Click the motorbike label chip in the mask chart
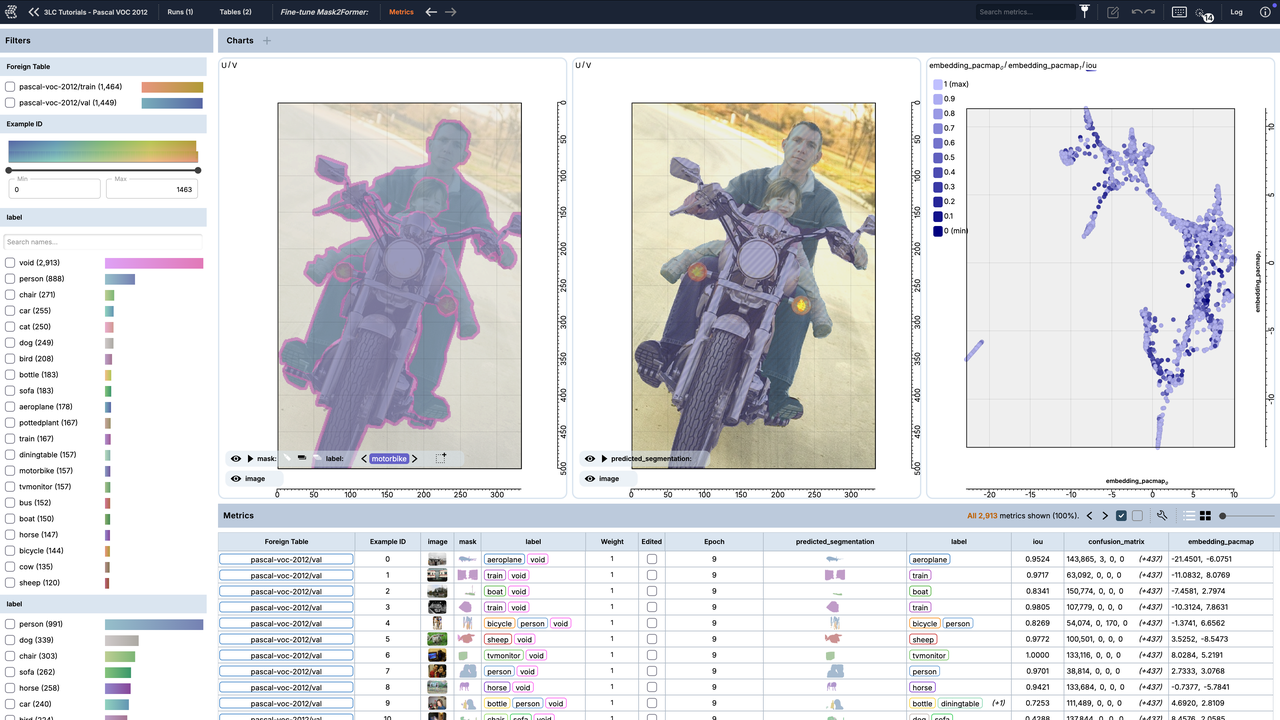The width and height of the screenshot is (1280, 720). pos(389,459)
